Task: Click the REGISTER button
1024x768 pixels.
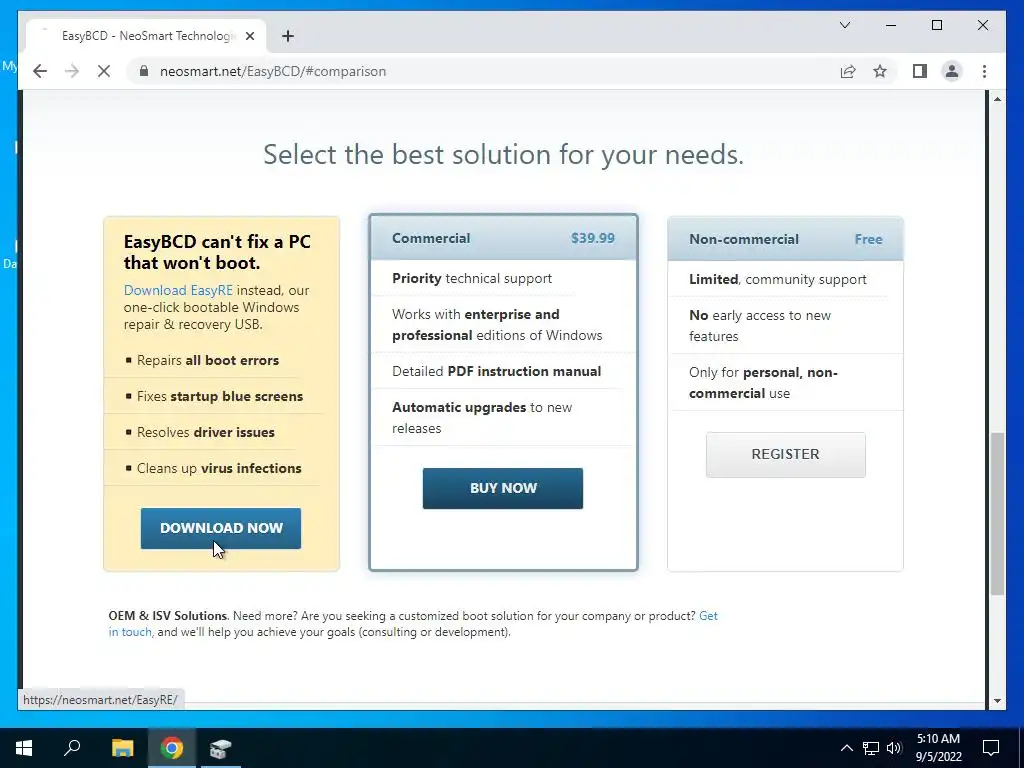Action: pos(786,455)
